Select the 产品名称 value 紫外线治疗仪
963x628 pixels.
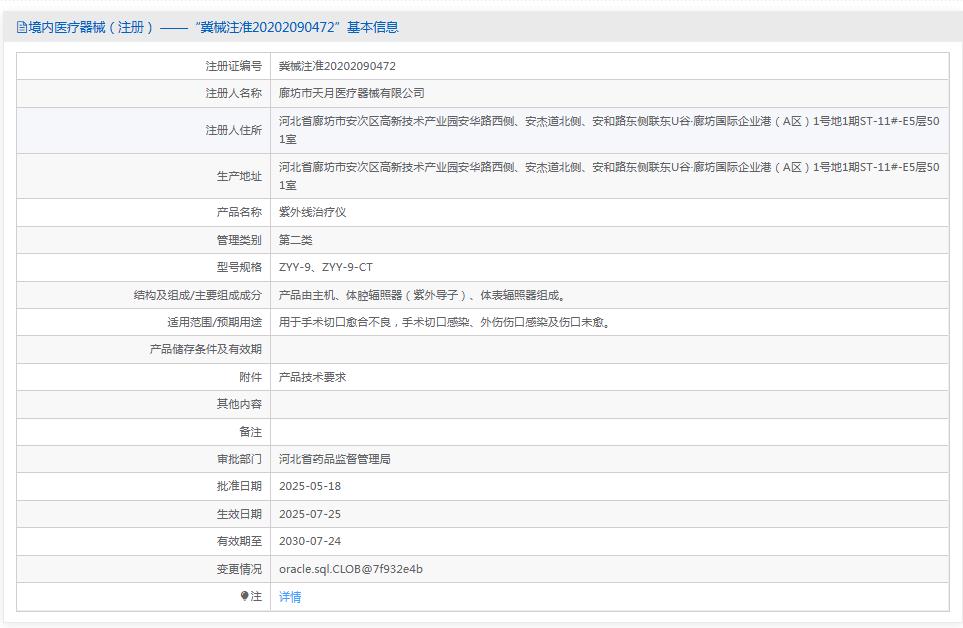click(x=311, y=212)
